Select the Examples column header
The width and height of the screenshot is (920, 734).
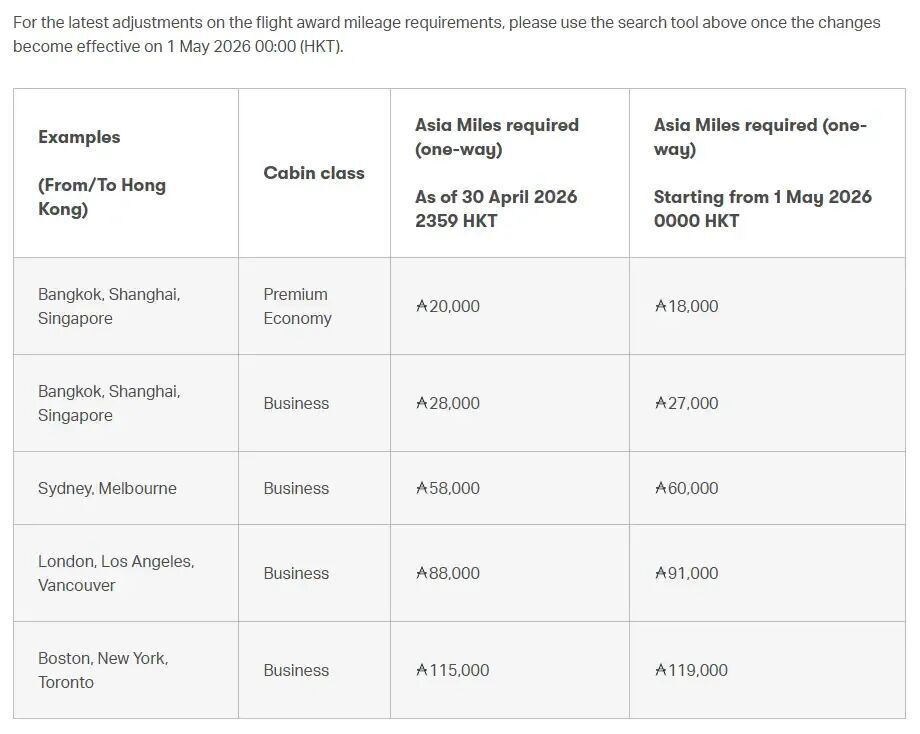(126, 173)
